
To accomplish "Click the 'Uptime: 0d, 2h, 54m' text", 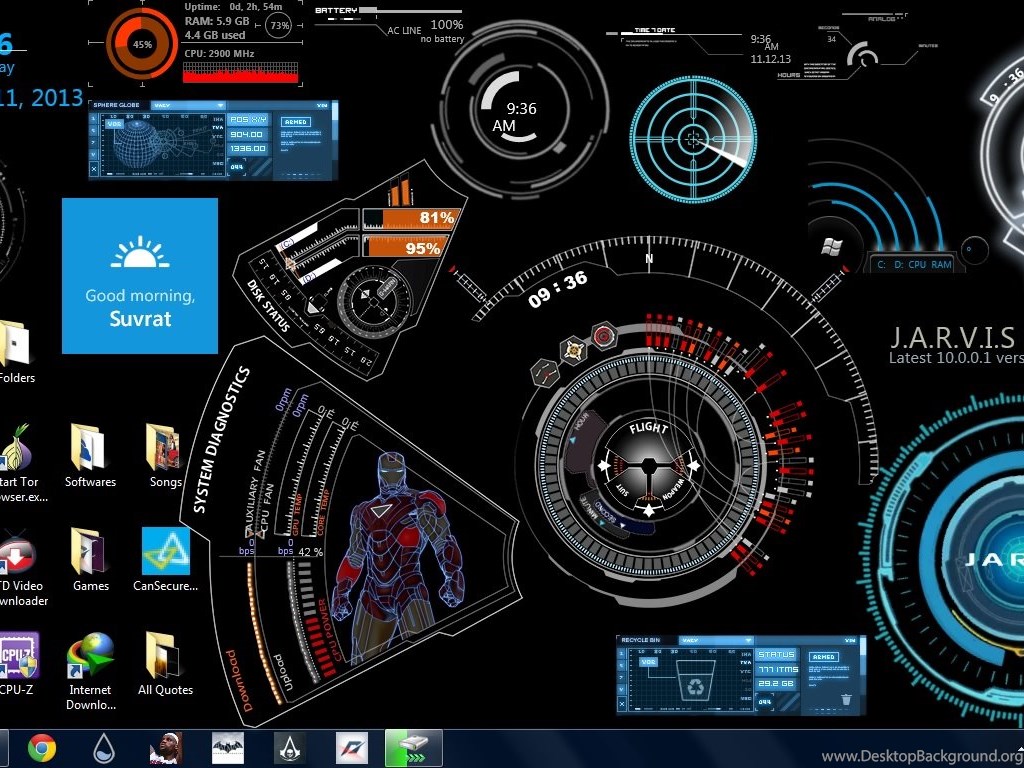I will [233, 7].
